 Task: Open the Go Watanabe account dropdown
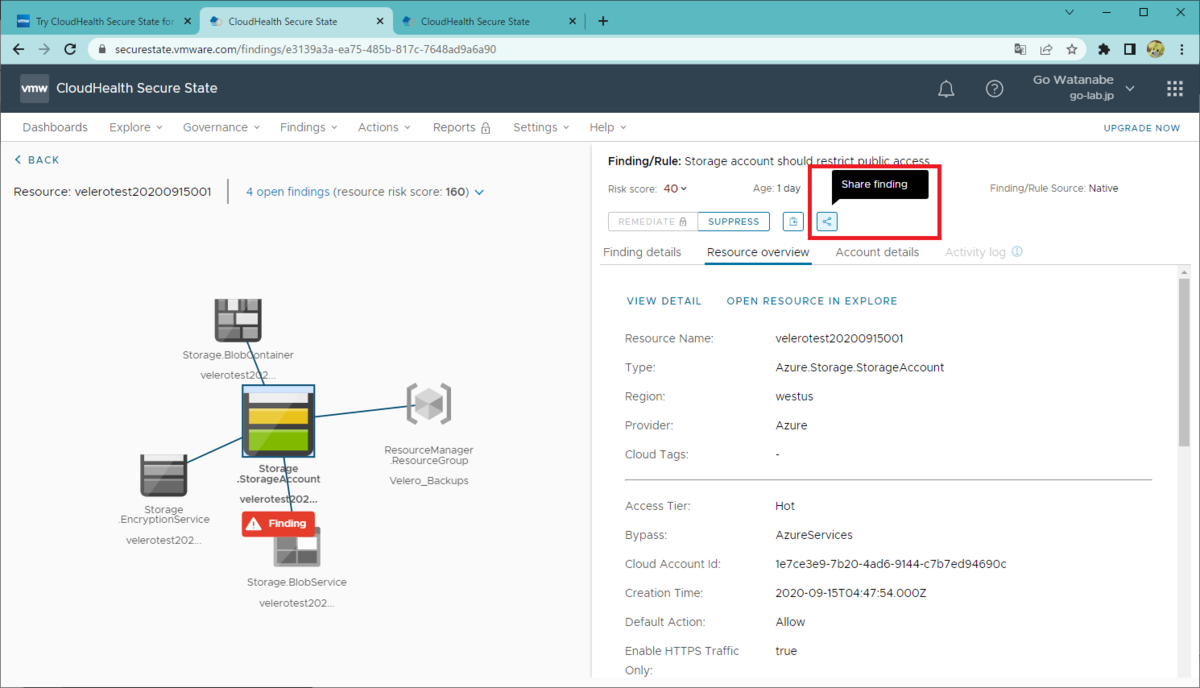(x=1084, y=88)
